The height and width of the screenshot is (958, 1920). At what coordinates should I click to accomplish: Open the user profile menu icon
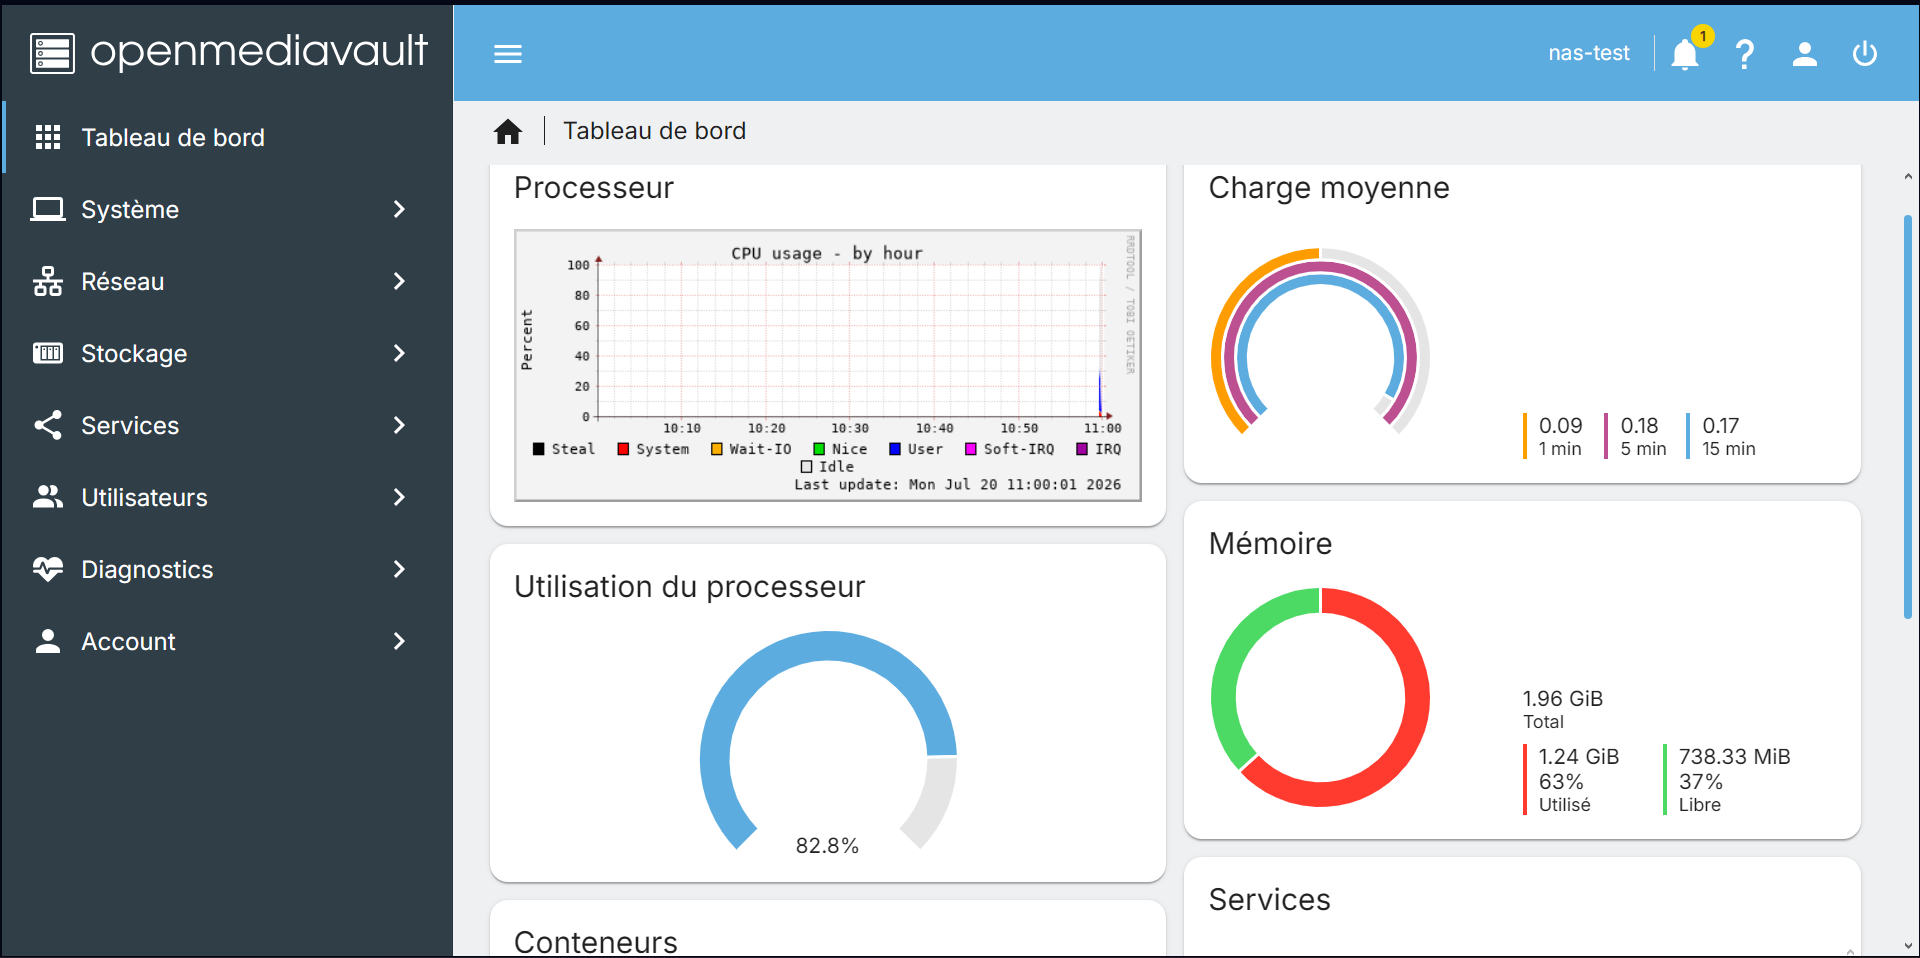pos(1805,54)
